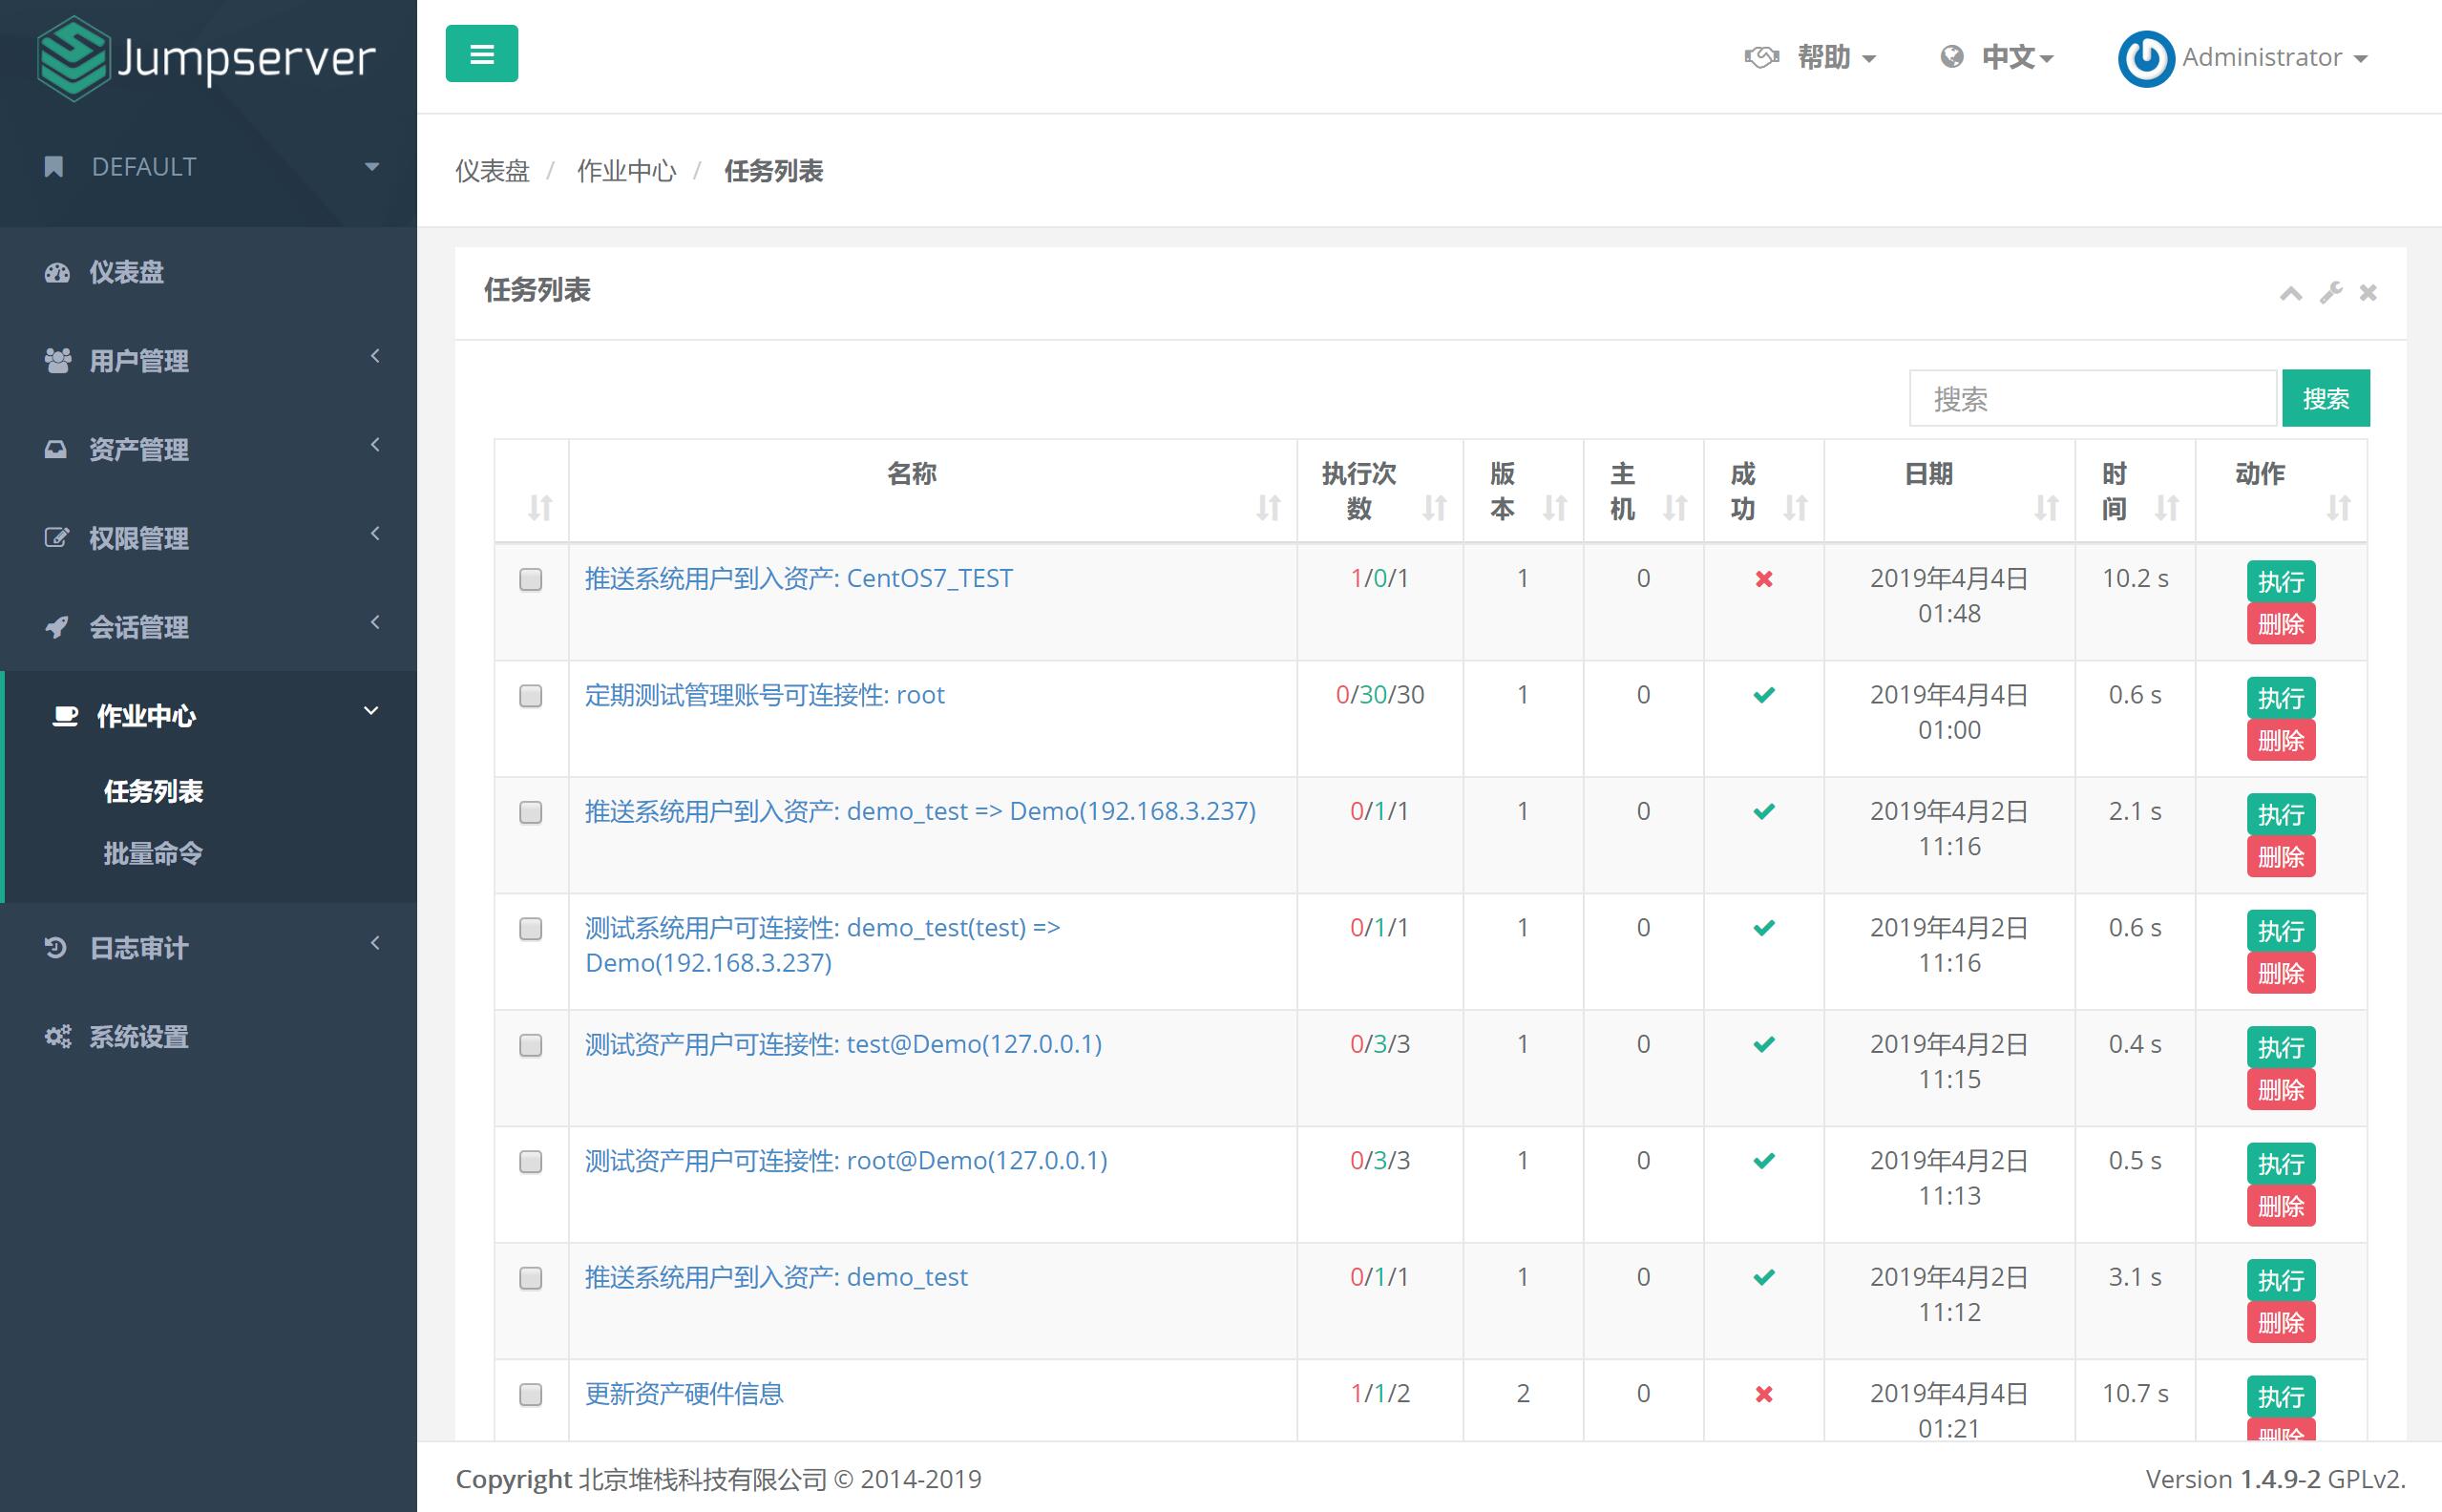Click the 日志审计 history icon
The image size is (2442, 1512).
click(x=56, y=948)
